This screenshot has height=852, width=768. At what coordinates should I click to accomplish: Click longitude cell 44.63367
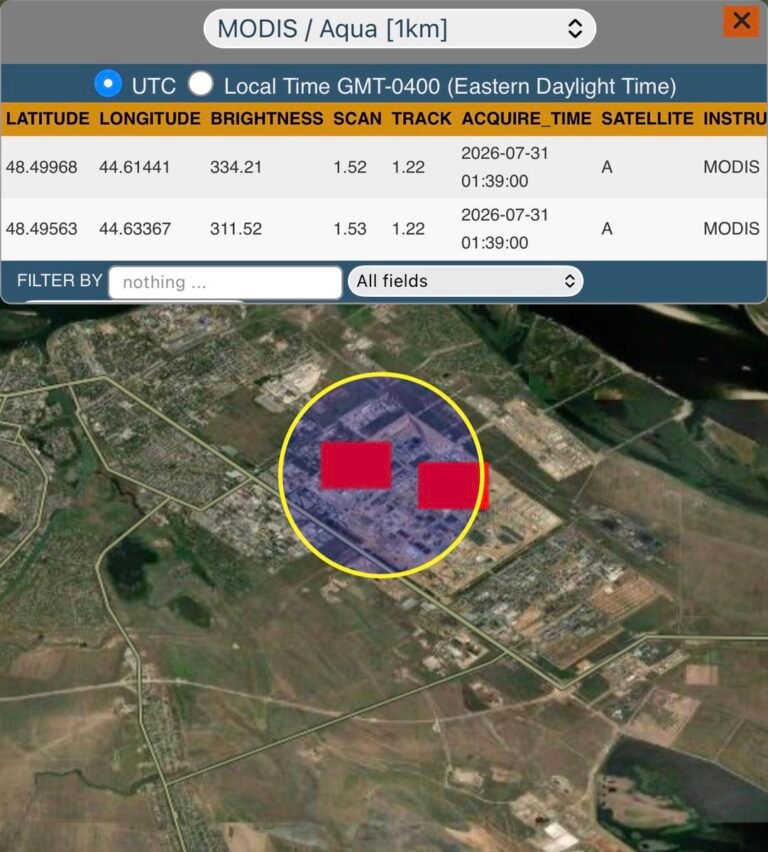click(135, 229)
